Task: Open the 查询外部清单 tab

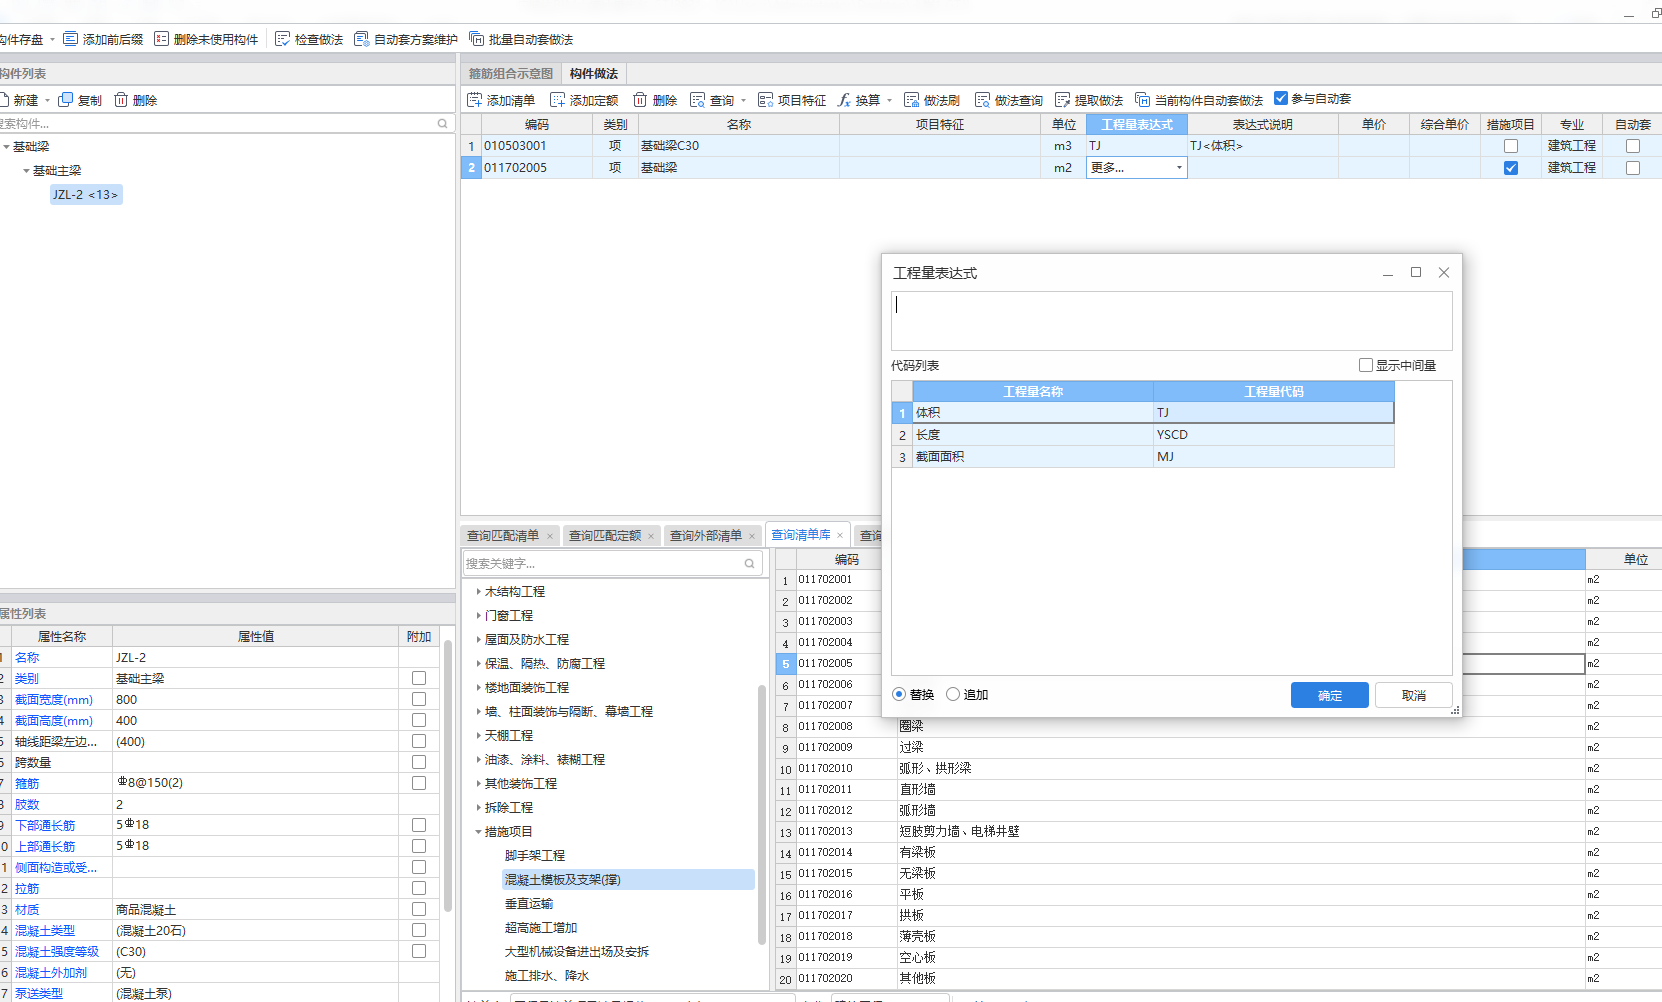Action: (x=706, y=536)
